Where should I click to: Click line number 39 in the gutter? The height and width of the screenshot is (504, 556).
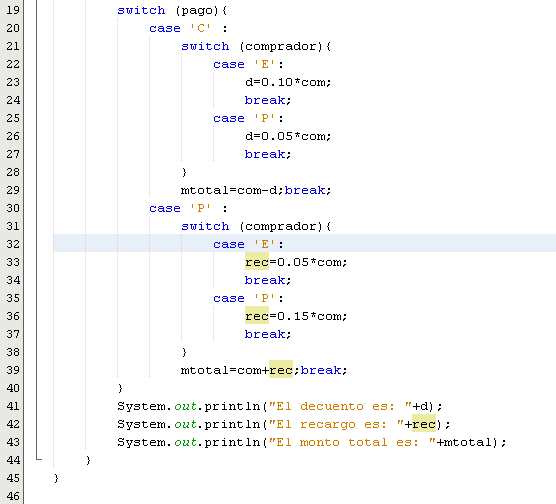[13, 370]
